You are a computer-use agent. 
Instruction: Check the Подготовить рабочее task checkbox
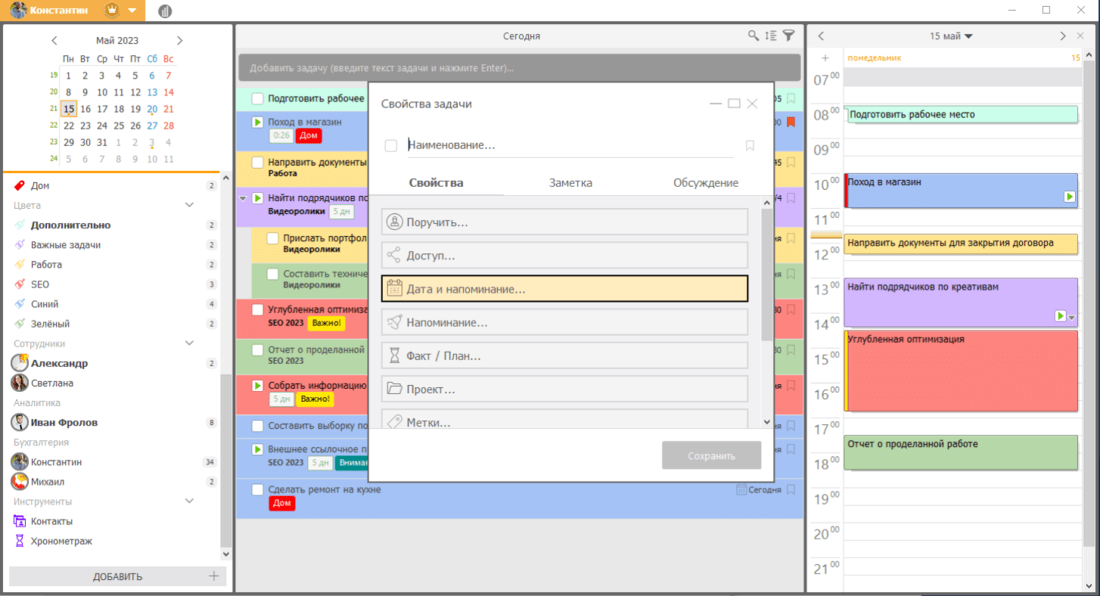257,99
